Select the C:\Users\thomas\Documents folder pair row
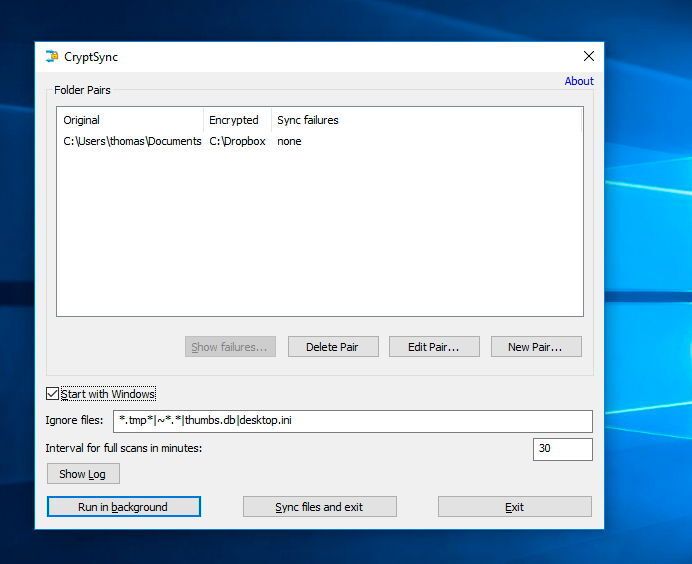This screenshot has height=564, width=692. pyautogui.click(x=132, y=142)
